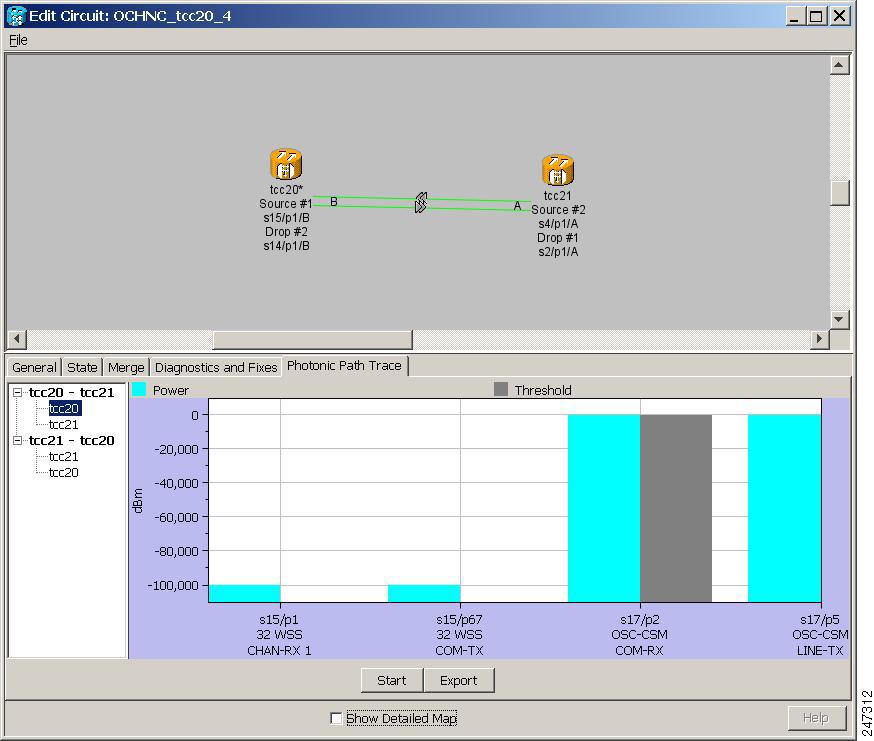Select highlighted tcc20 under tcc20 - tcc21
Screen dimensions: 874x741
point(64,409)
